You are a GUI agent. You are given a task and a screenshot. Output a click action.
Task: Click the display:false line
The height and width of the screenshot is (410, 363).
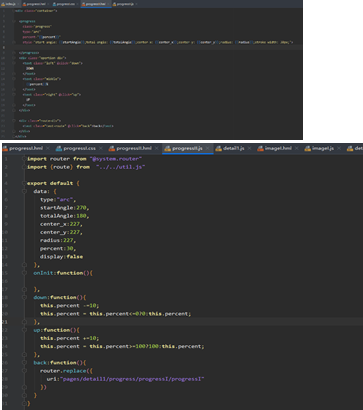point(62,257)
